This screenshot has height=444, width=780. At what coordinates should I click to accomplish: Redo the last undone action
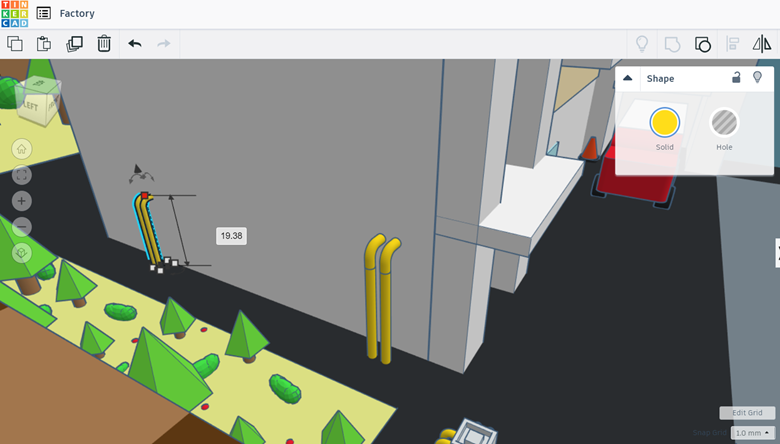pyautogui.click(x=164, y=44)
